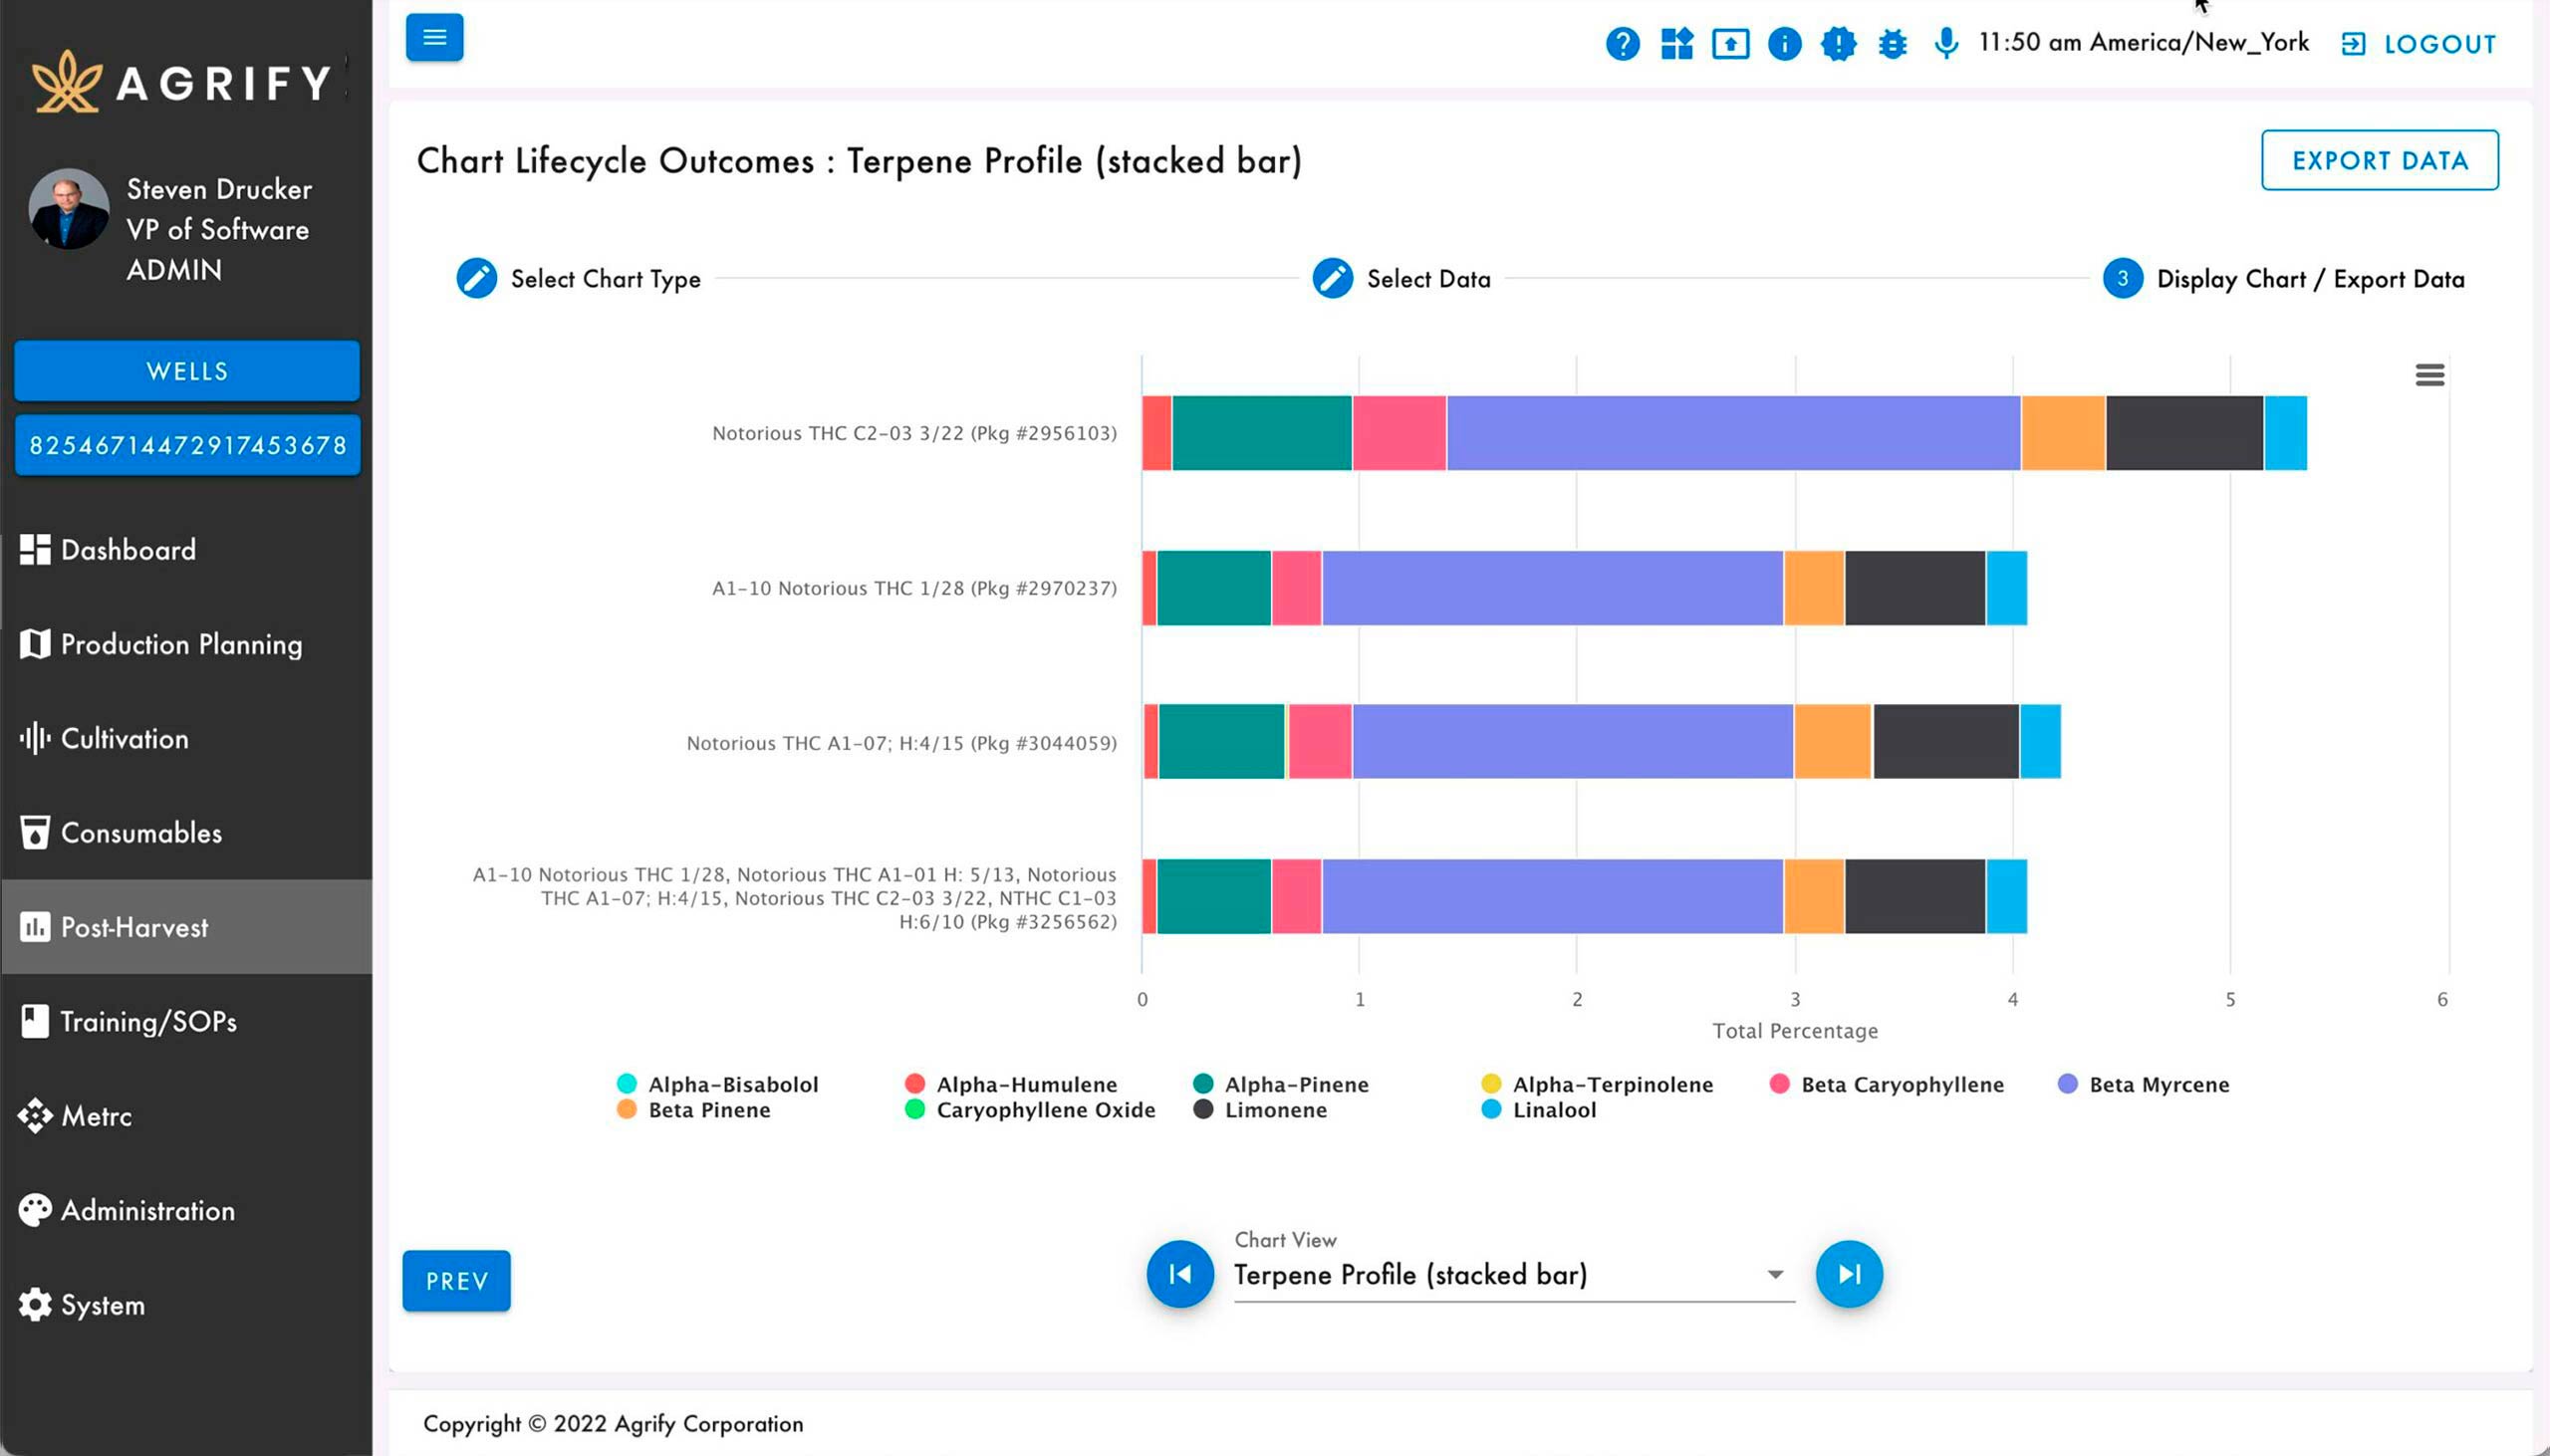Toggle Limonene series in legend
Viewport: 2550px width, 1456px height.
(x=1260, y=1109)
